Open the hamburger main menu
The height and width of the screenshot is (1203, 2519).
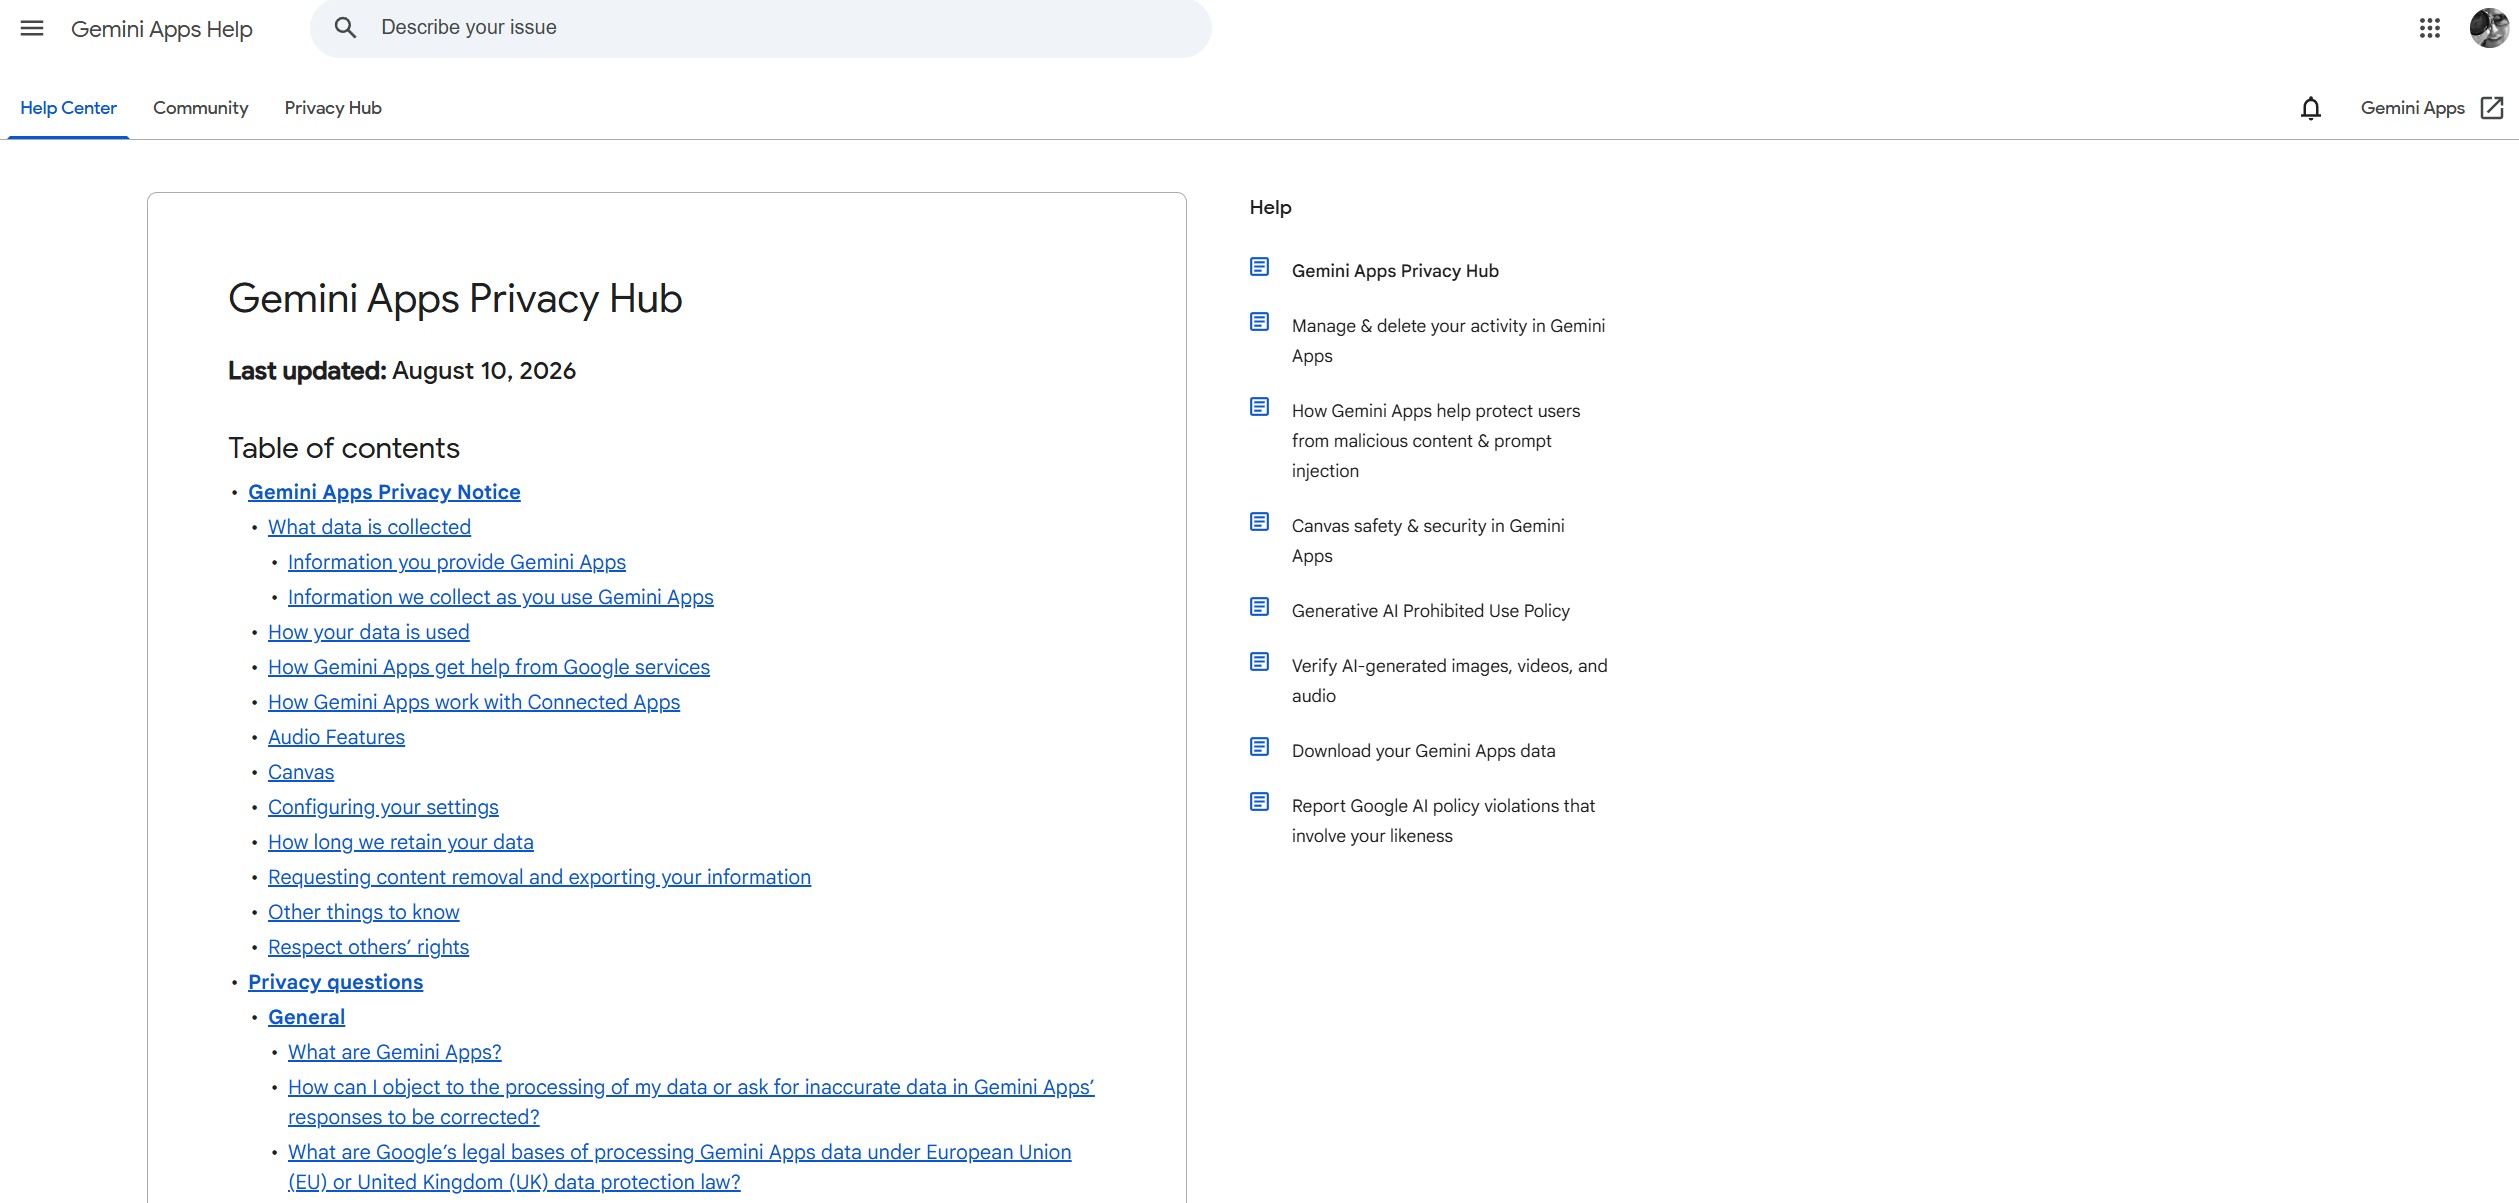[x=32, y=28]
